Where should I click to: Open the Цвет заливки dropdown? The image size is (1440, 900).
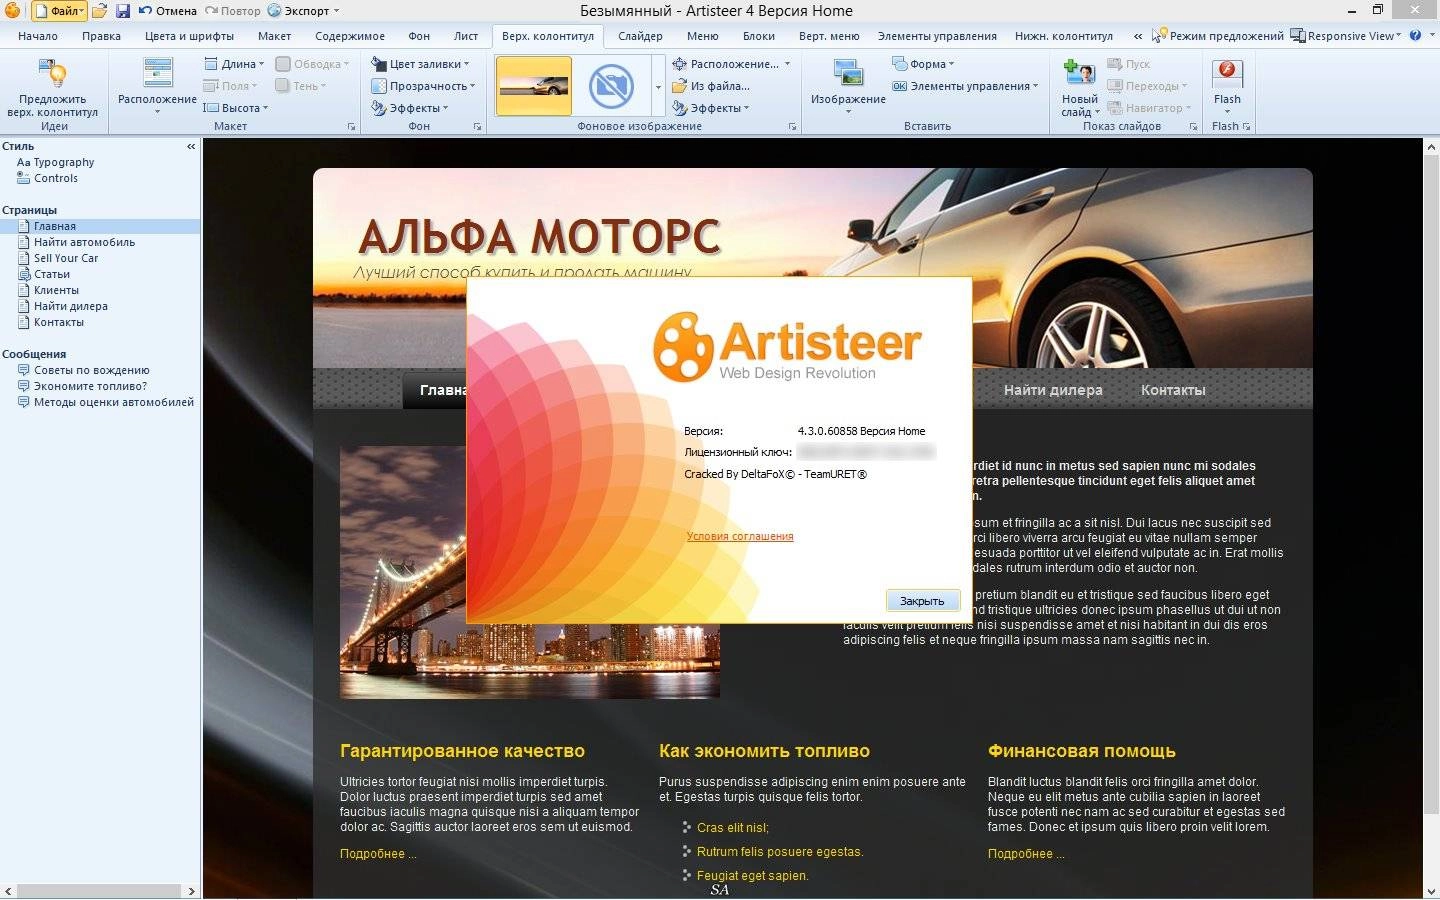tap(420, 64)
